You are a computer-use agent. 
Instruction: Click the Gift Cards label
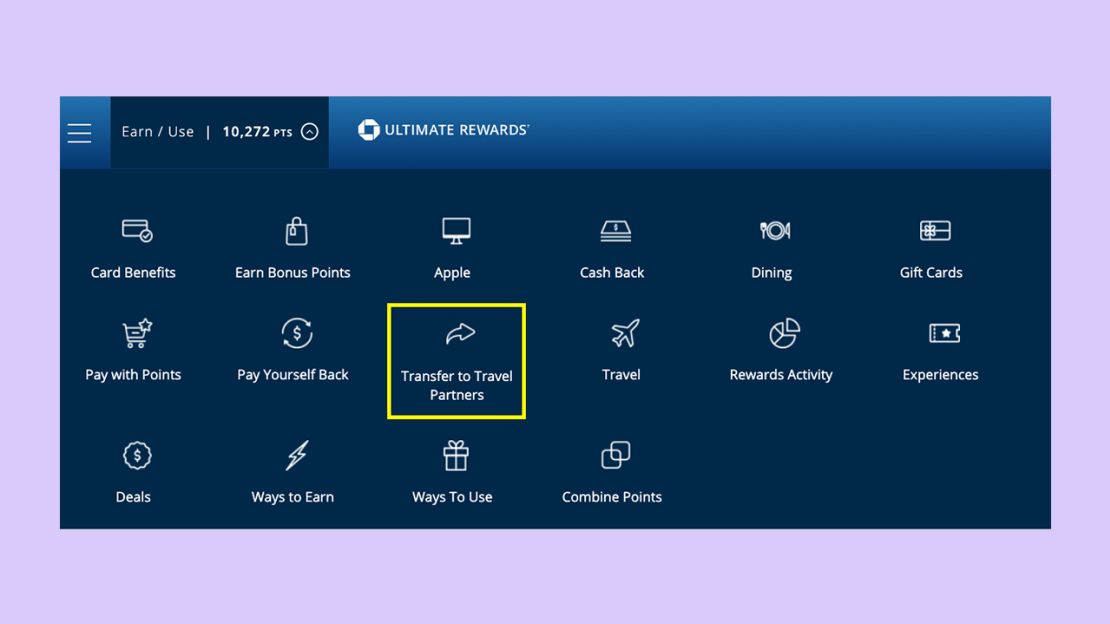tap(931, 273)
